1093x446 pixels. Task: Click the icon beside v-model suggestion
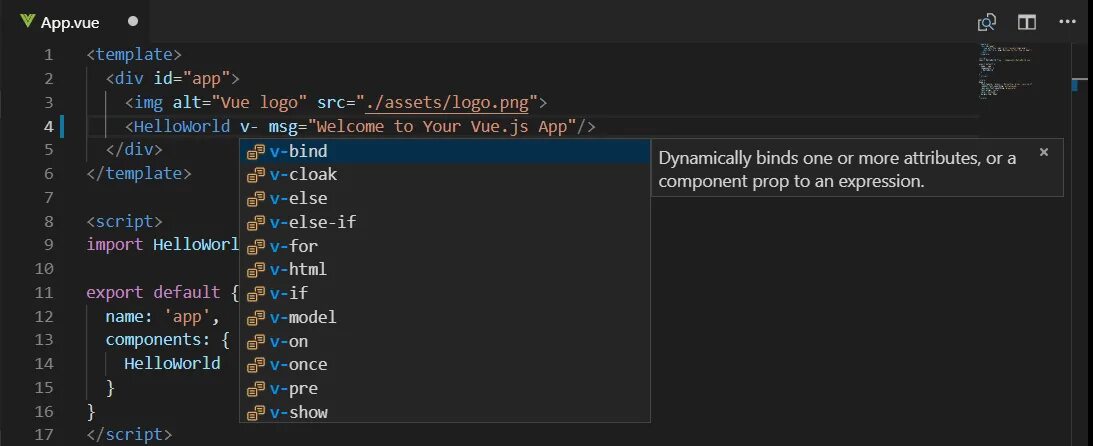point(256,317)
